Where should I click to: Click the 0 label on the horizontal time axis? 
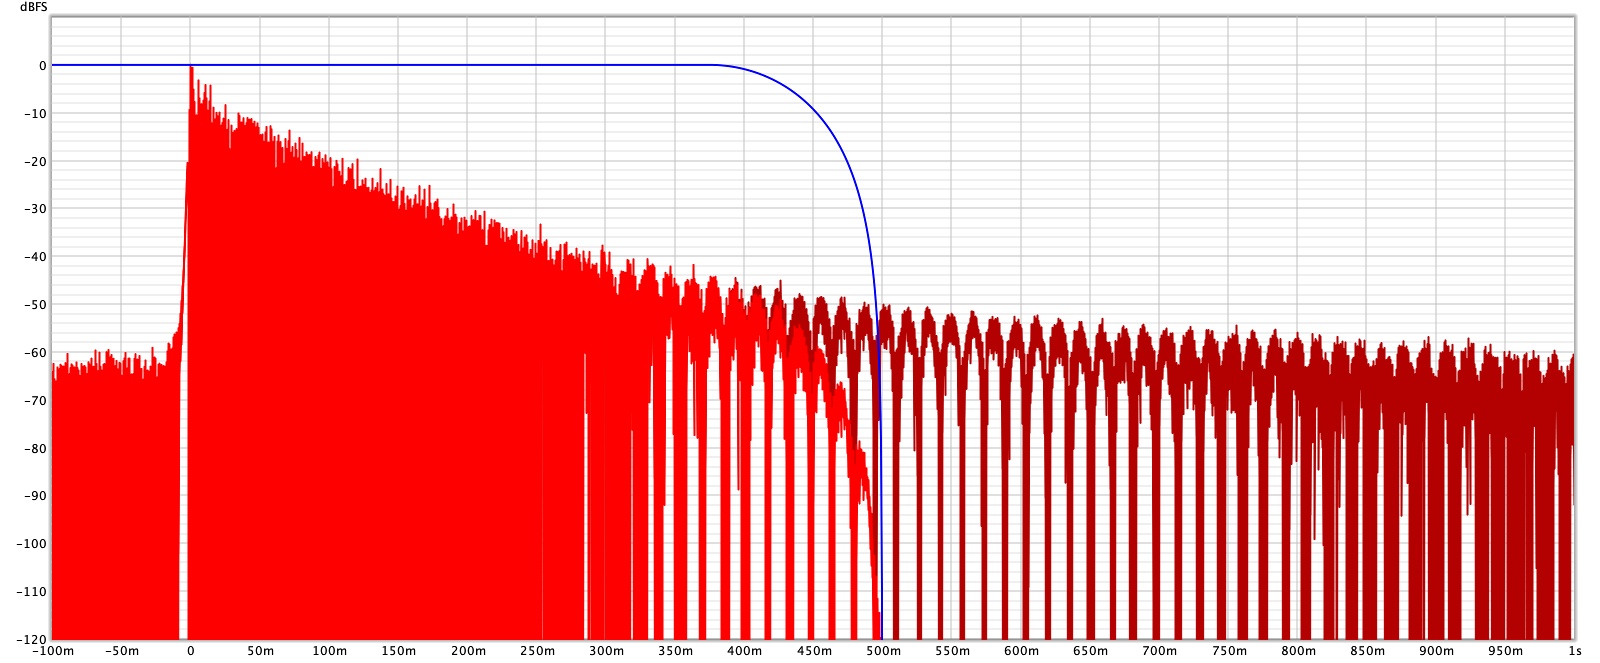pyautogui.click(x=191, y=651)
